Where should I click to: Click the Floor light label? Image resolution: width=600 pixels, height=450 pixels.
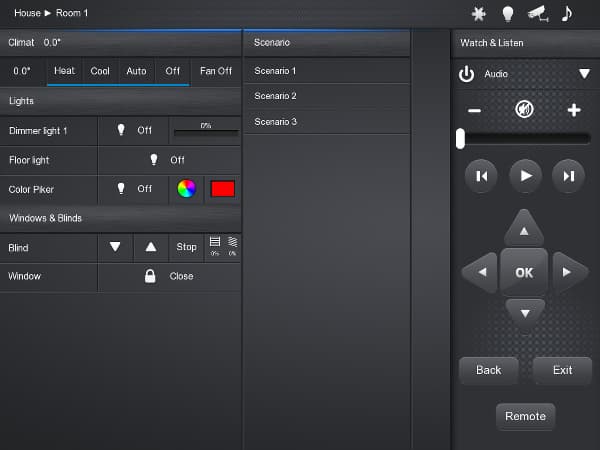(x=29, y=160)
